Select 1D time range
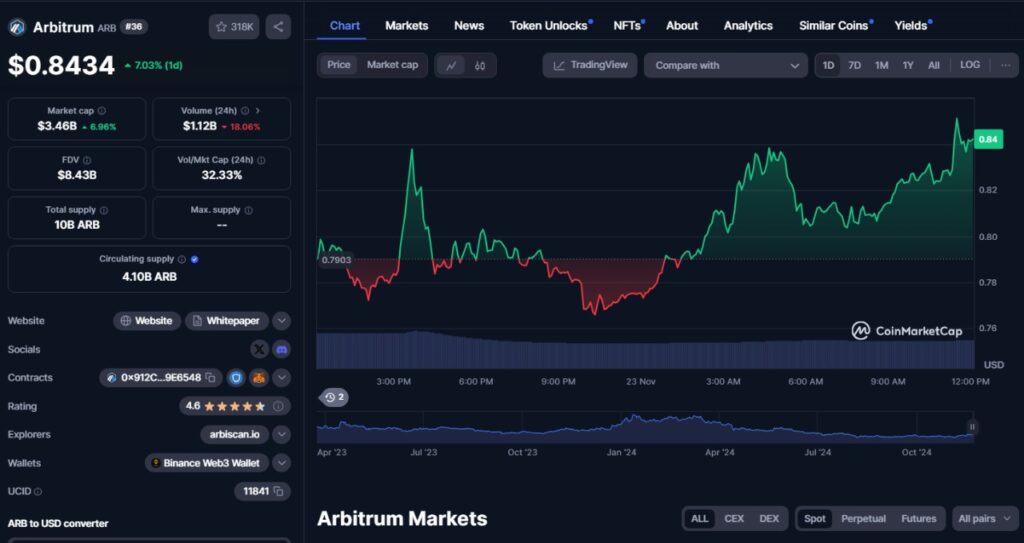The height and width of the screenshot is (543, 1024). [828, 65]
